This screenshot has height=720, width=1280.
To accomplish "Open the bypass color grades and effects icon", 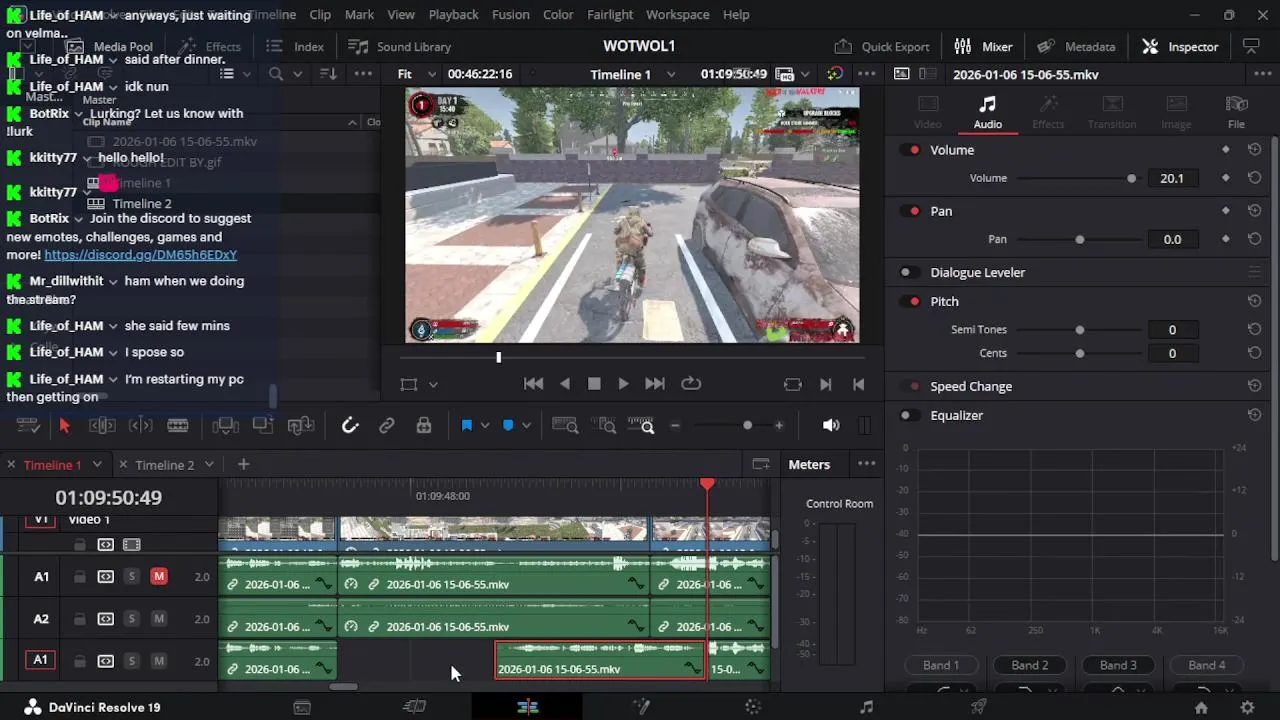I will tap(835, 74).
